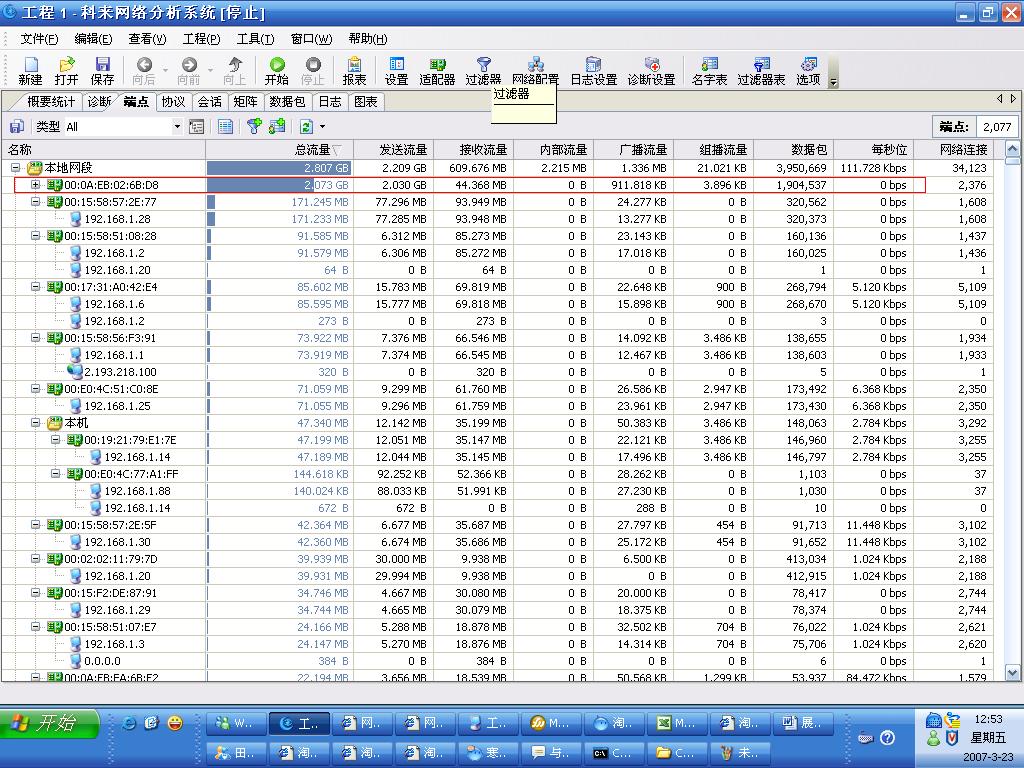Click the Windows 开始 Start button
Viewport: 1024px width, 768px height.
(52, 724)
